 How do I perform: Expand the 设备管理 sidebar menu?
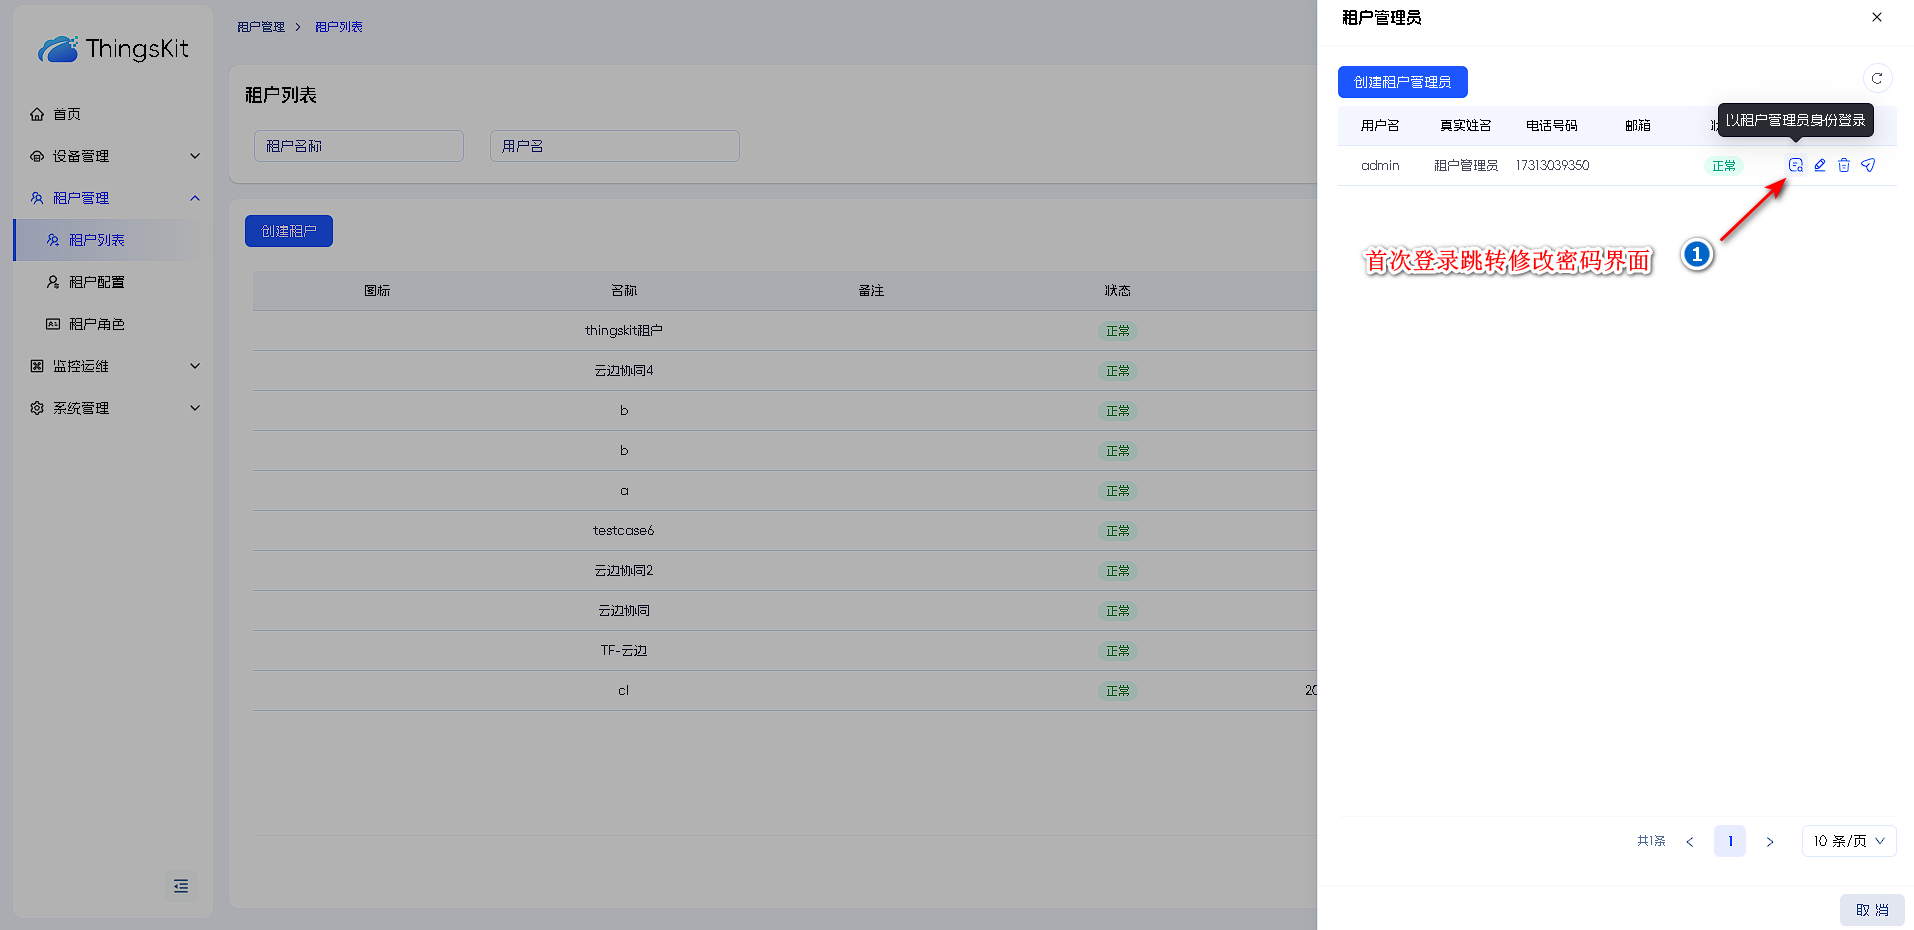click(x=113, y=156)
